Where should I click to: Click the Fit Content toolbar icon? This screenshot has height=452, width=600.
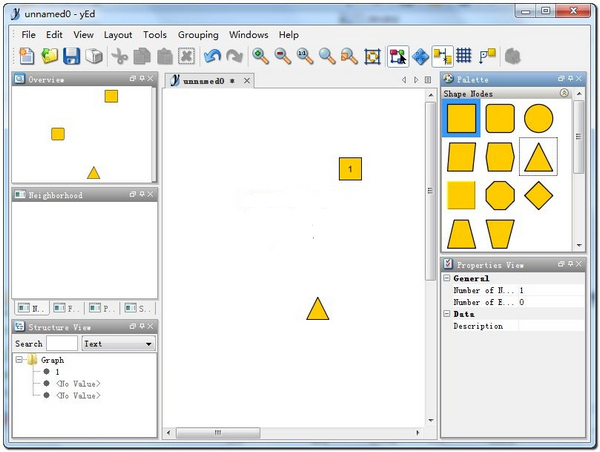pyautogui.click(x=372, y=57)
